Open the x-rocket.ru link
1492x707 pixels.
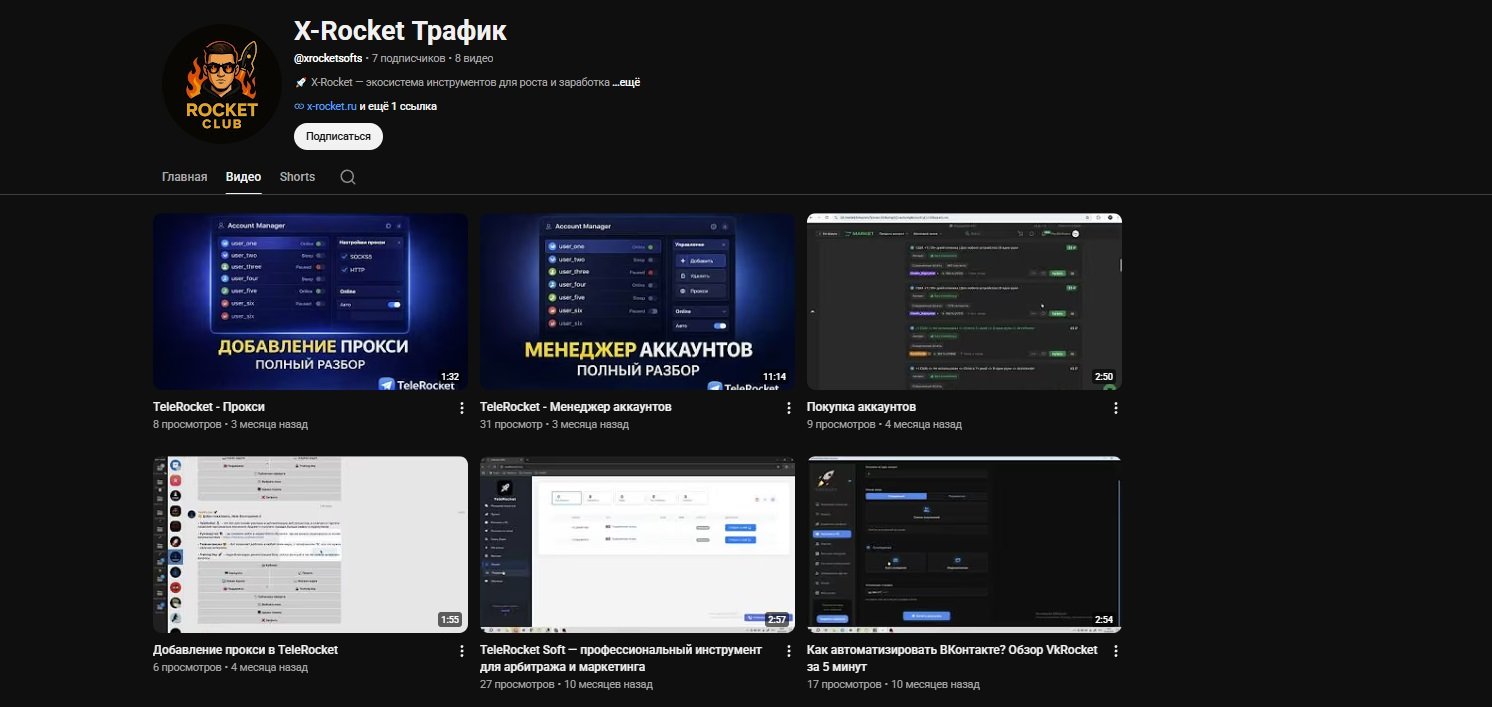(x=332, y=106)
